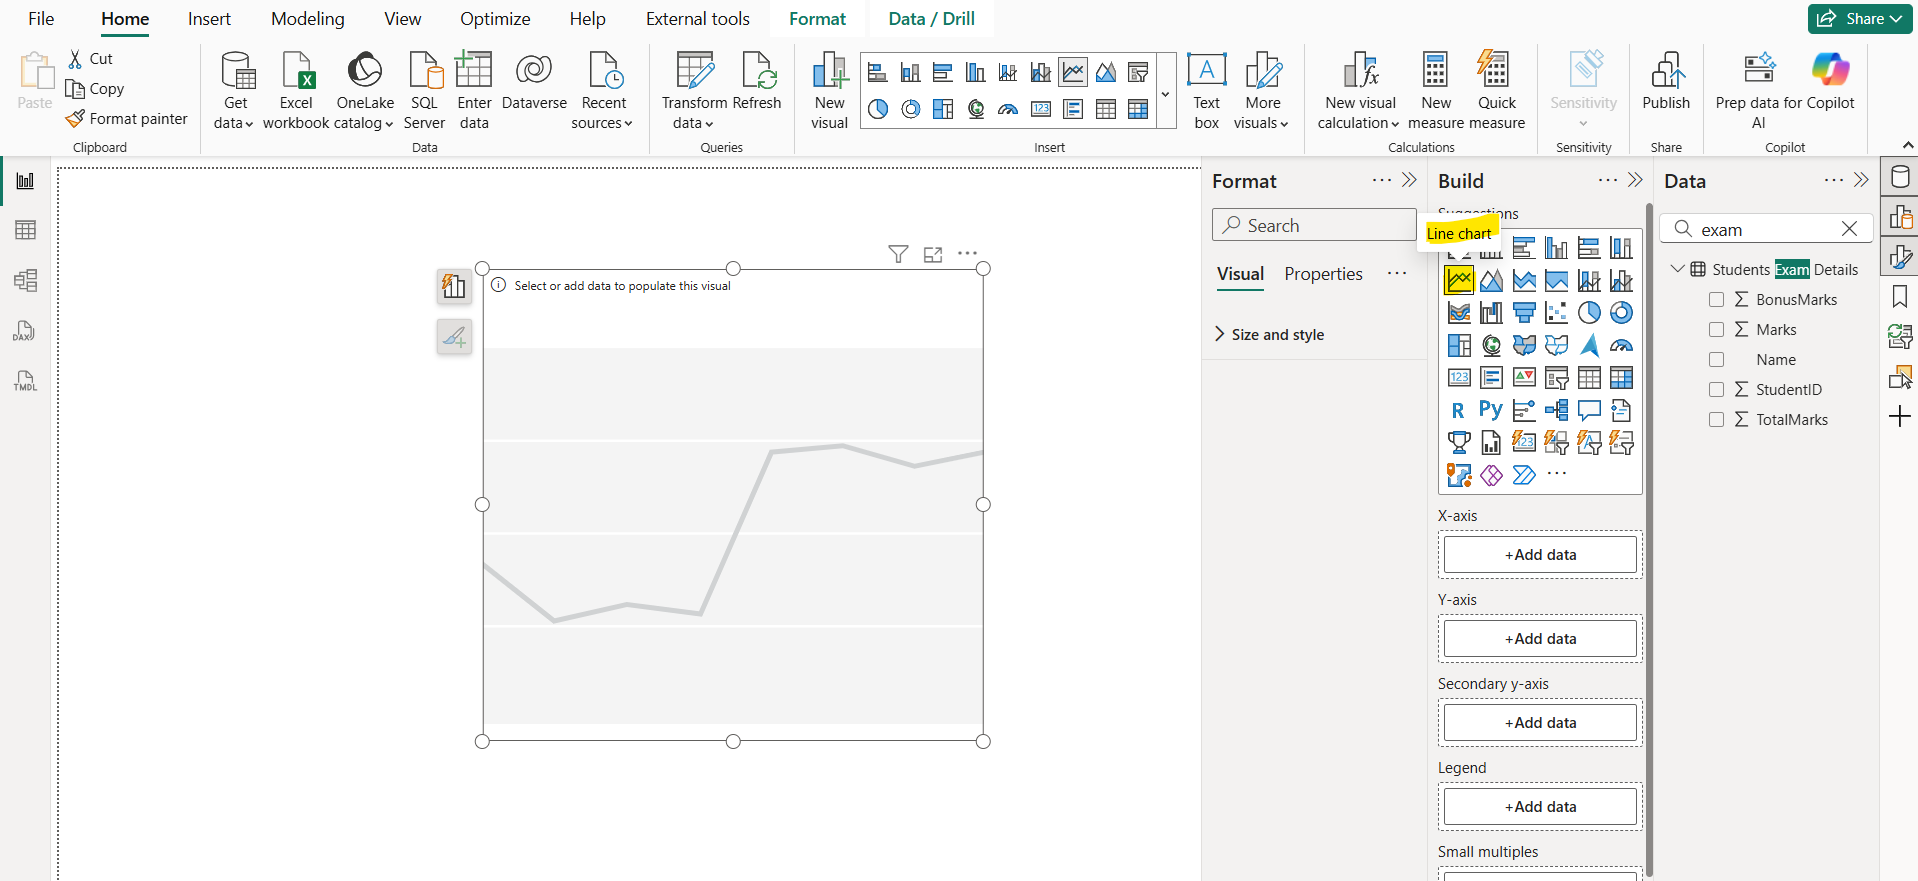Image resolution: width=1918 pixels, height=881 pixels.
Task: Click the Format pane search field
Action: 1313,226
